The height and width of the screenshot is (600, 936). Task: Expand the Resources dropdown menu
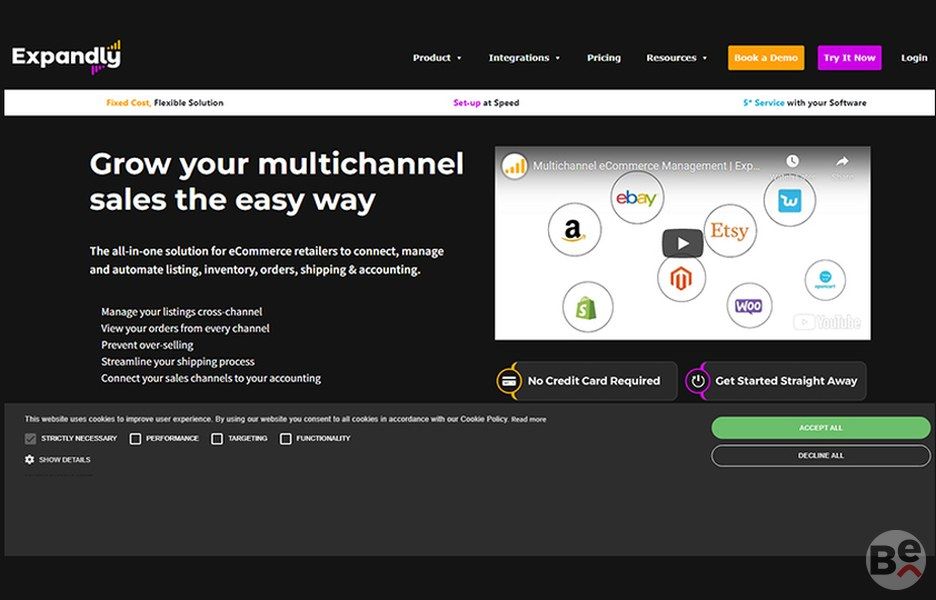[676, 58]
